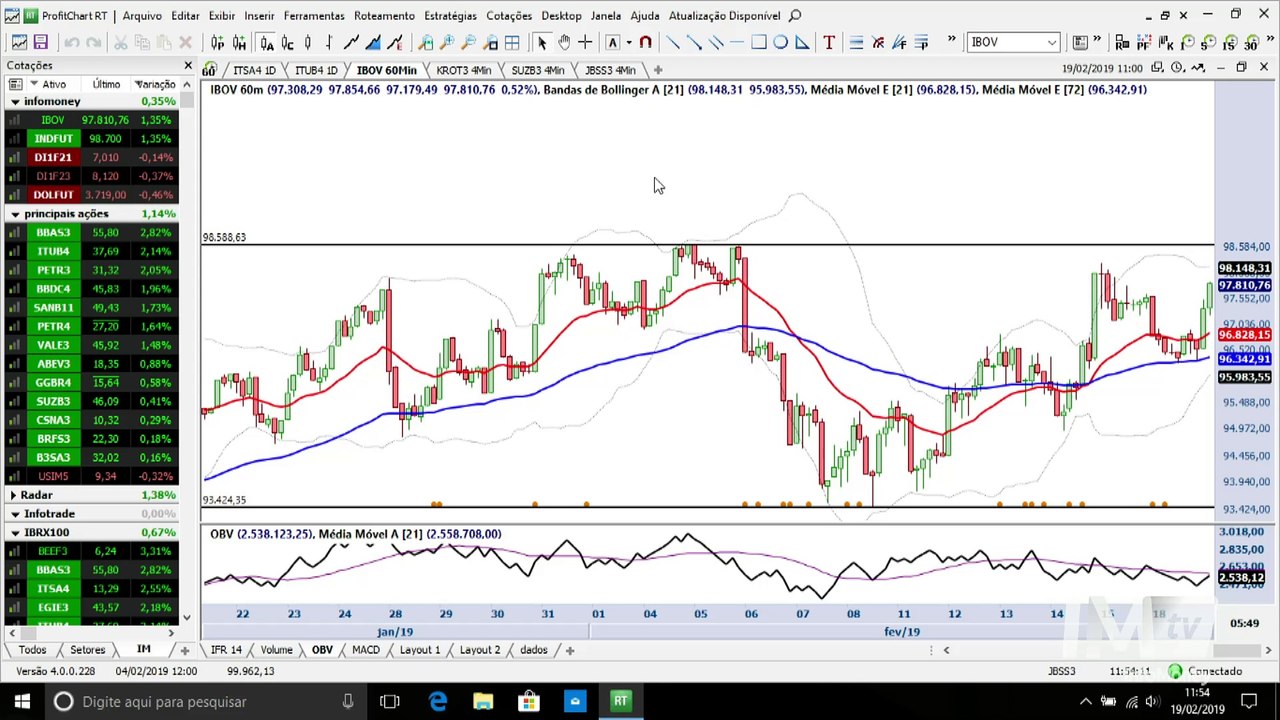Click the tile windows grid icon

tap(512, 42)
